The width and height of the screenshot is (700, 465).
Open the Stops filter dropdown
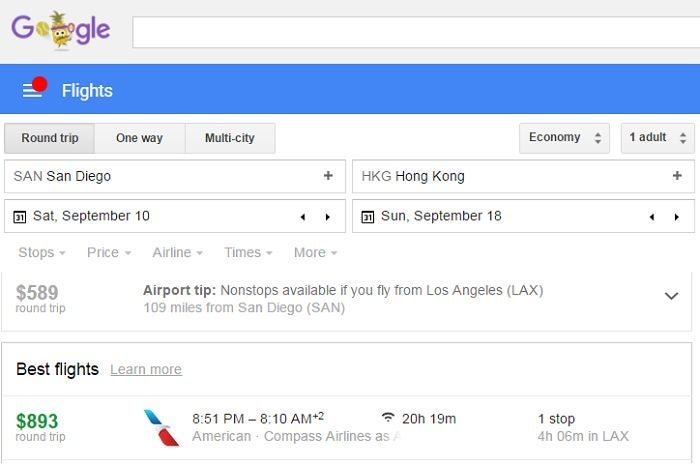click(42, 253)
